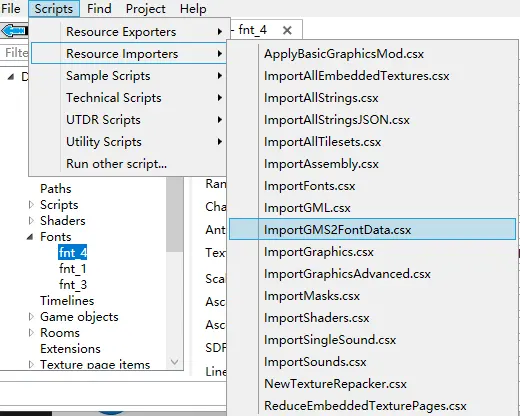Close the fnt_4 tab

287,30
